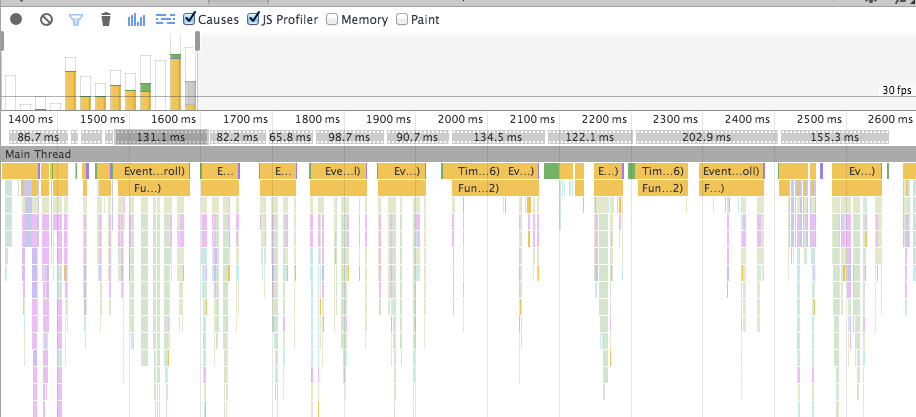This screenshot has height=417, width=916.
Task: Select "Fun...2)" function under the 134.5 ms frame
Action: (x=495, y=188)
